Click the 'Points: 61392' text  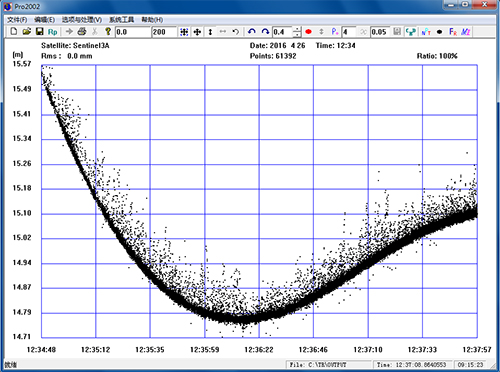(273, 56)
